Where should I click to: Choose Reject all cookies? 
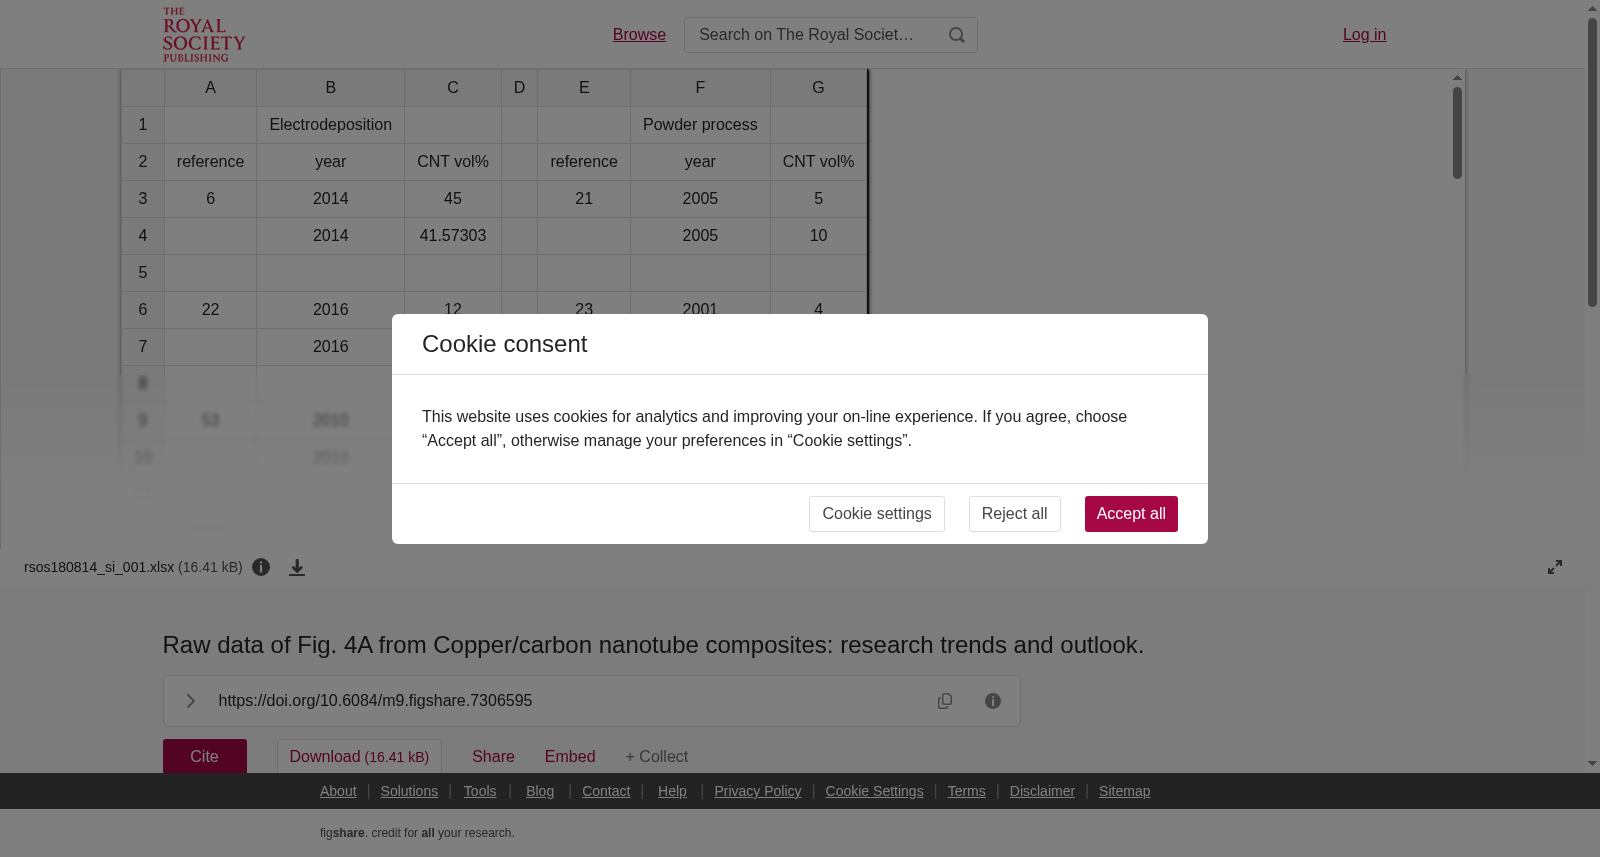(x=1015, y=514)
